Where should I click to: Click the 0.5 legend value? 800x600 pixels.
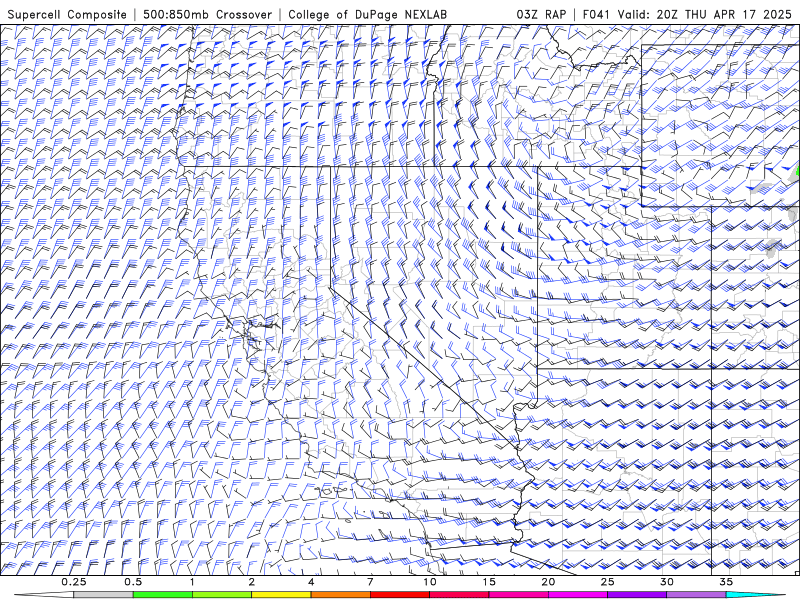[x=133, y=582]
